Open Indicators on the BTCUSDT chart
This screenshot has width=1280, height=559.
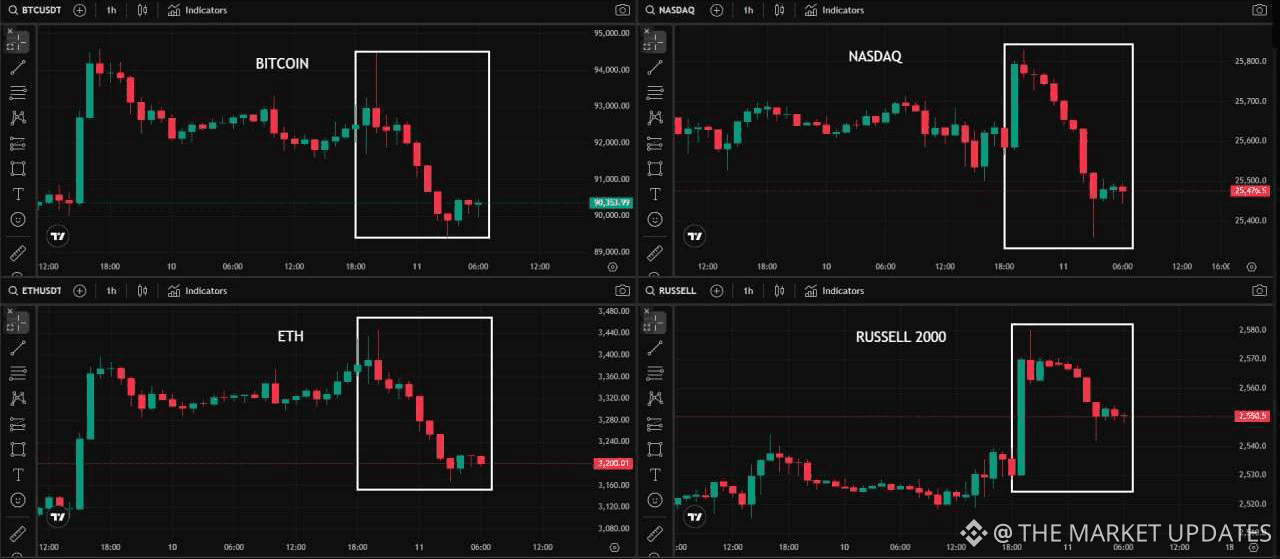(x=197, y=10)
